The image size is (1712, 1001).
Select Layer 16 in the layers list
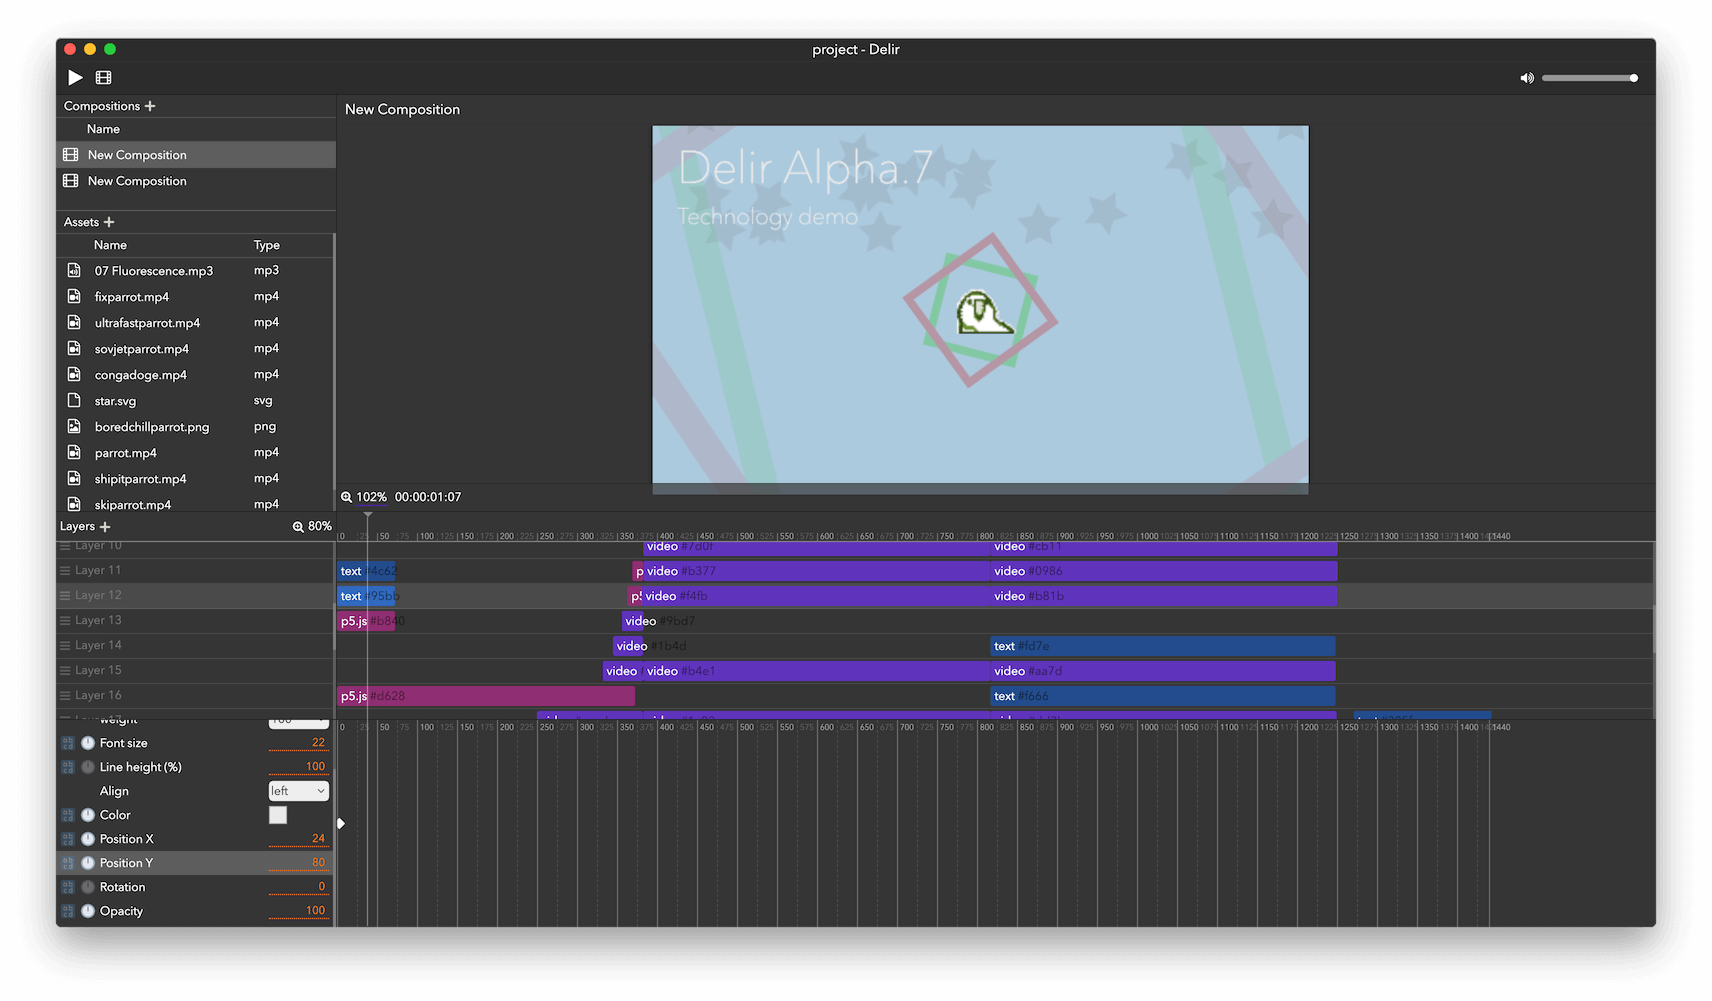[195, 696]
